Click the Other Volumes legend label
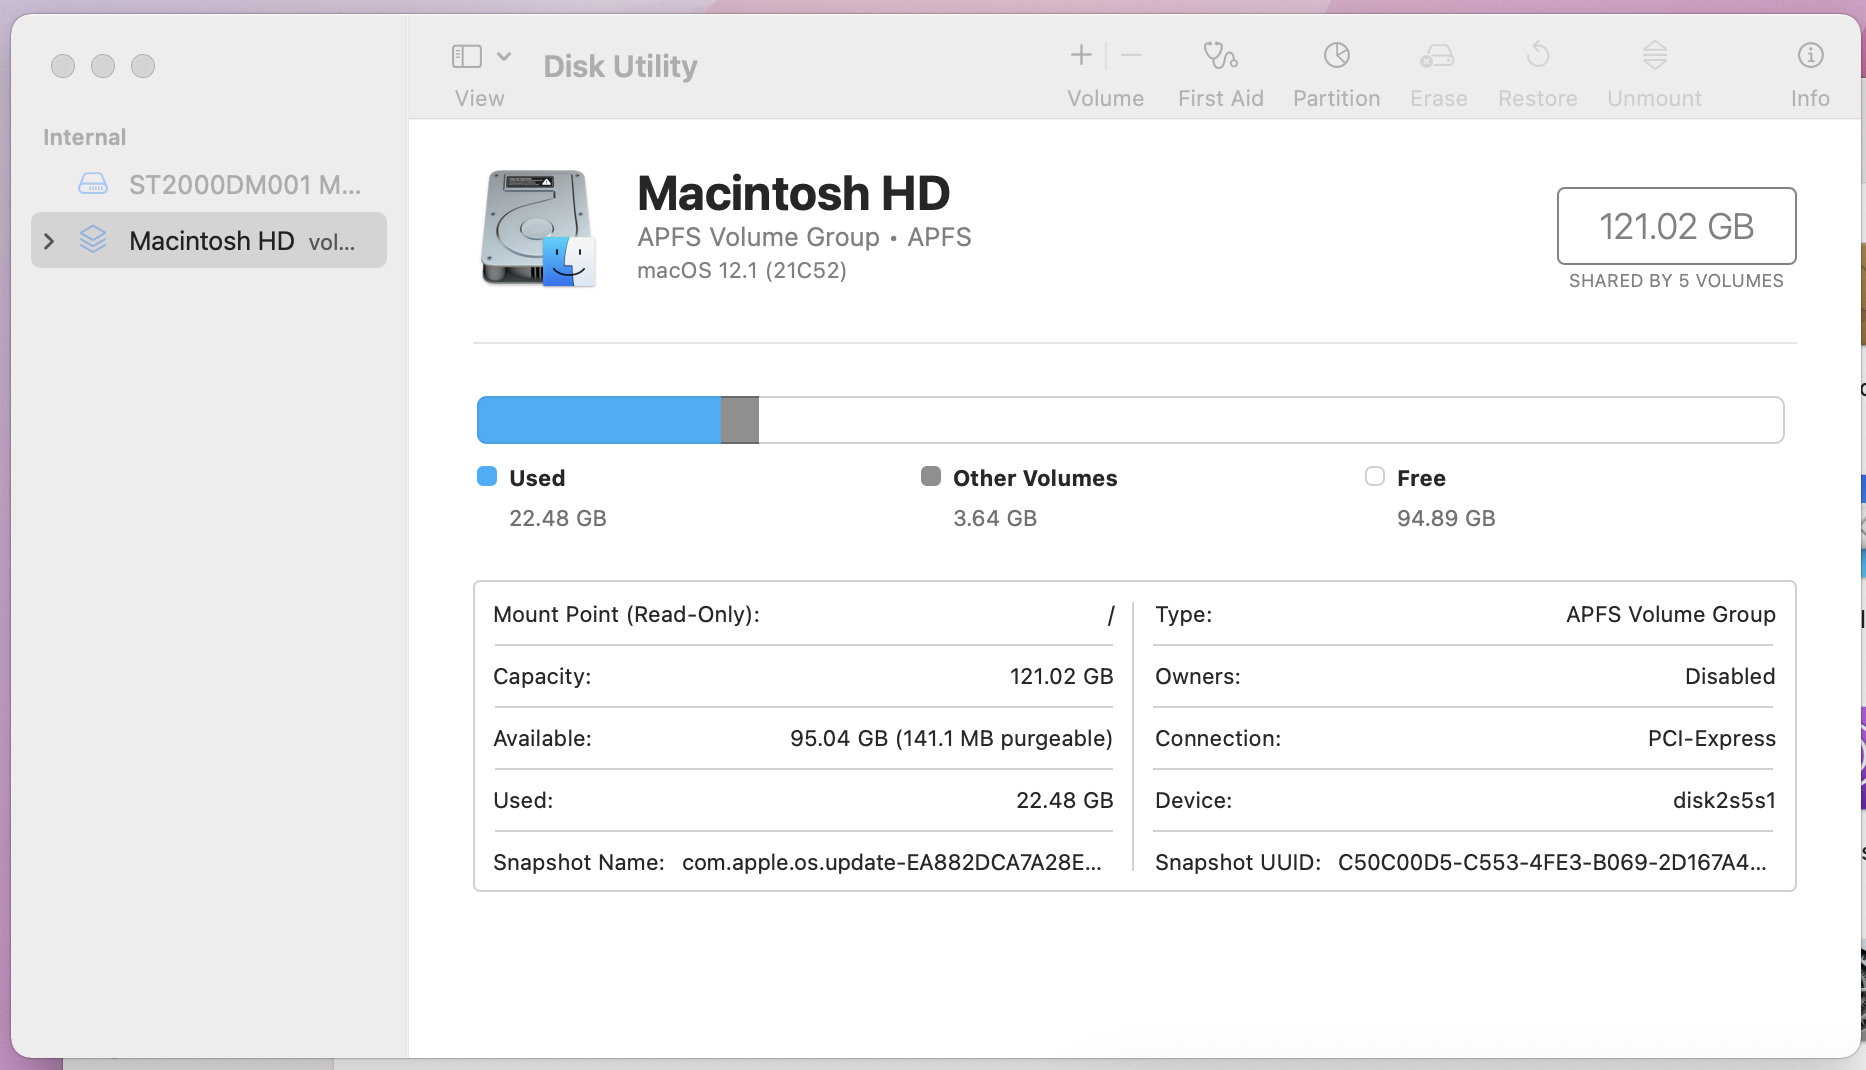 pyautogui.click(x=1035, y=478)
